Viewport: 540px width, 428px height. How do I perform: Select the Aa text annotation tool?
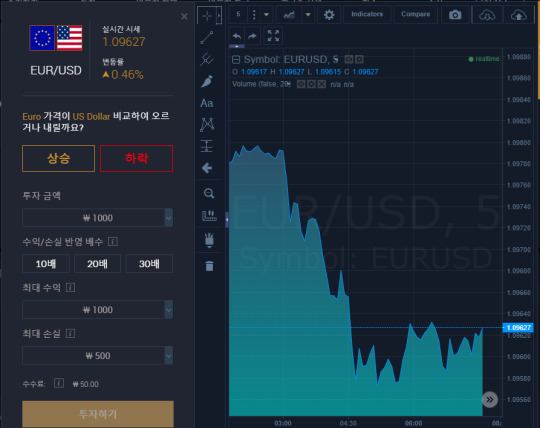207,103
